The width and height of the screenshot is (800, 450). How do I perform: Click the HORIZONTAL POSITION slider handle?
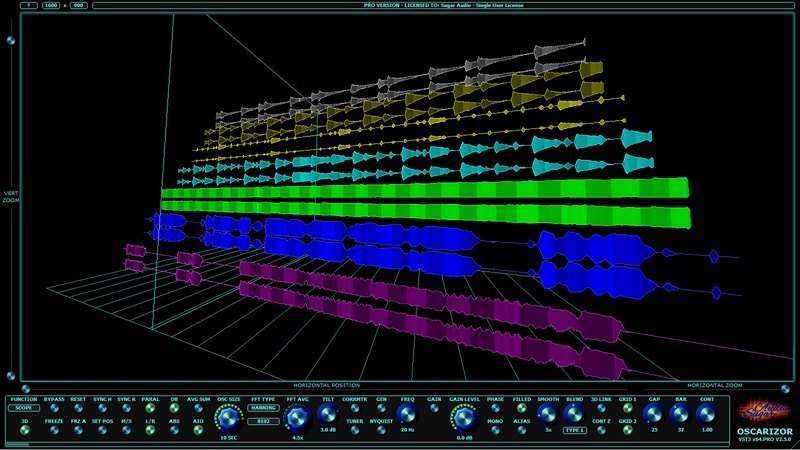click(x=26, y=389)
